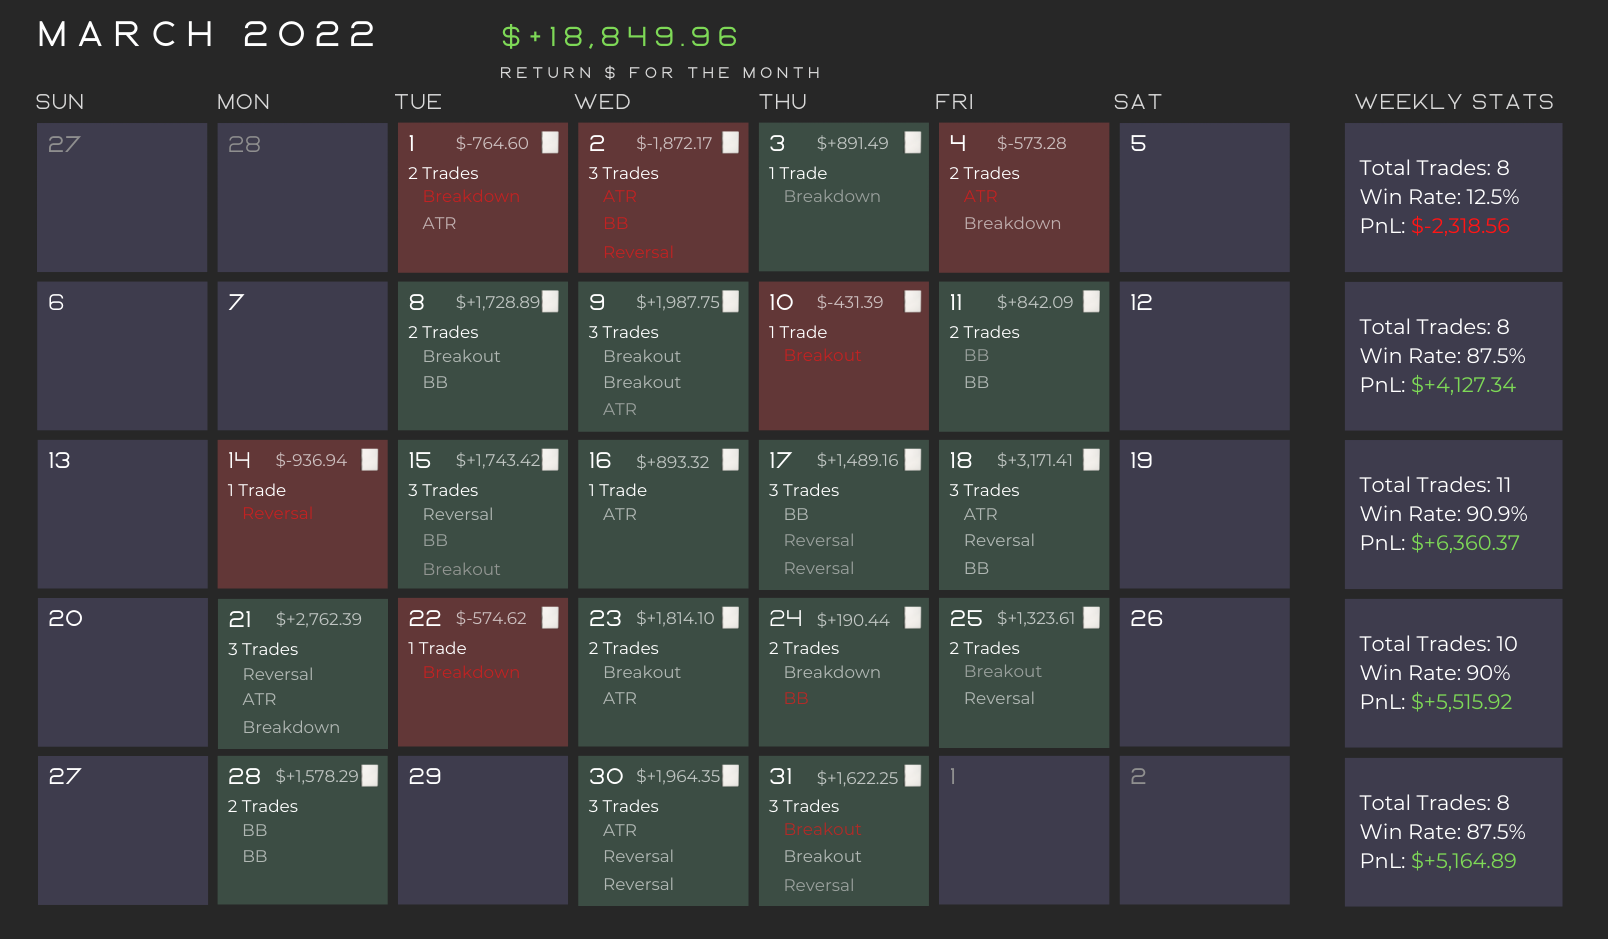The width and height of the screenshot is (1608, 939).
Task: Click the $+6,360.37 weekly PnL value
Action: (x=1465, y=543)
